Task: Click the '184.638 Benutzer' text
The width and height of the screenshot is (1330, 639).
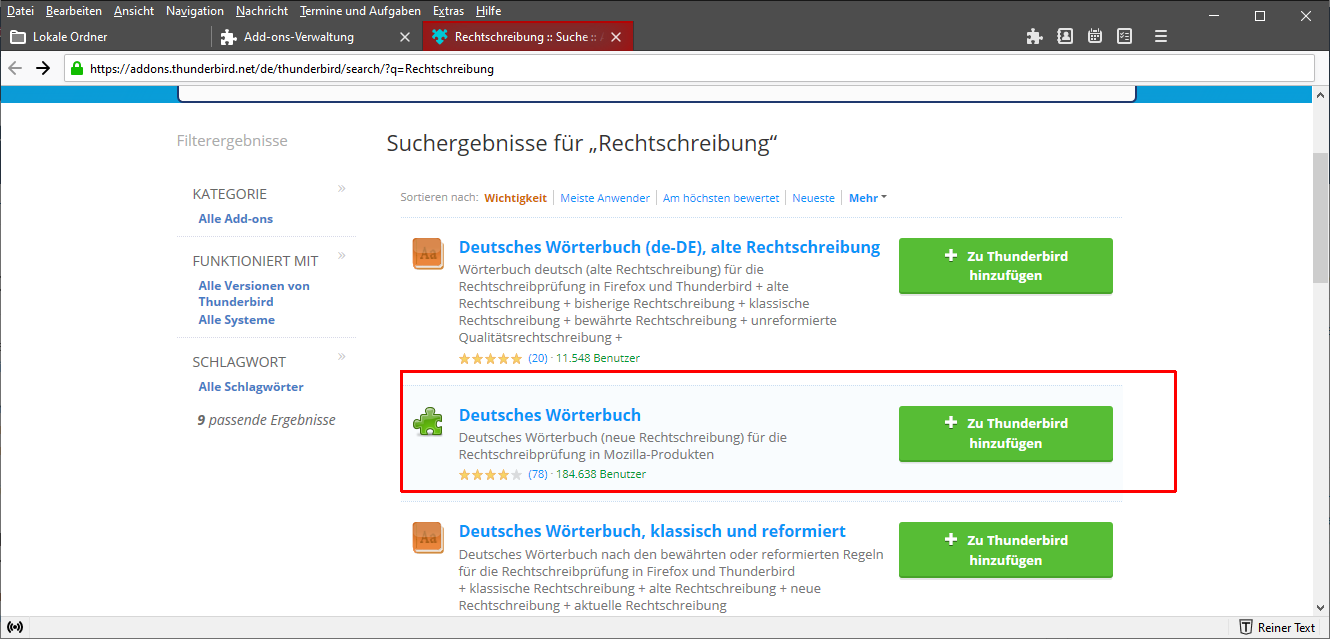Action: click(601, 474)
